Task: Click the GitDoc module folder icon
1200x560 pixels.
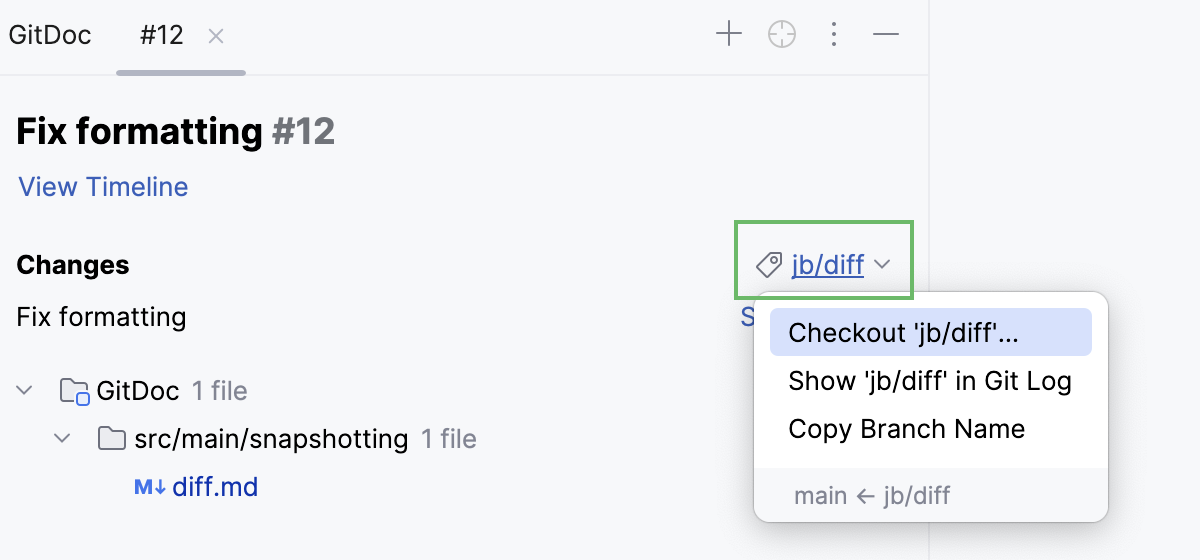Action: [x=75, y=391]
